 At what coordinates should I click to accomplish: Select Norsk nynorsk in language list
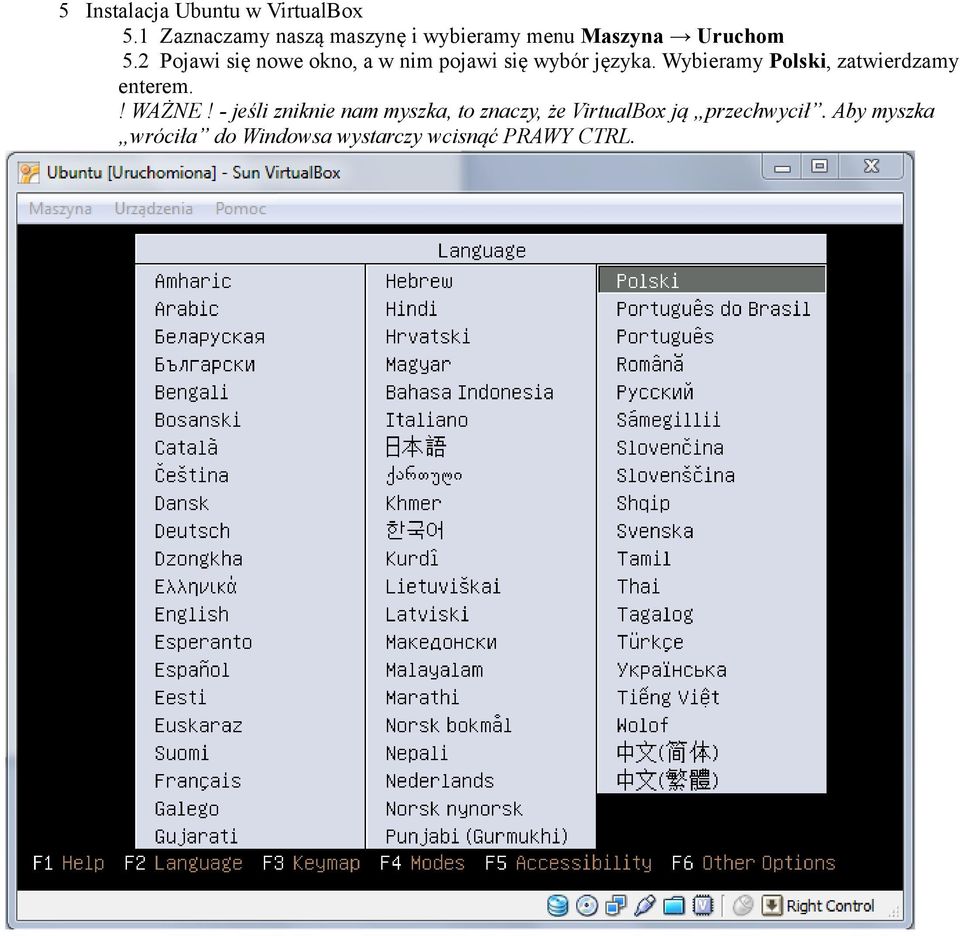454,809
